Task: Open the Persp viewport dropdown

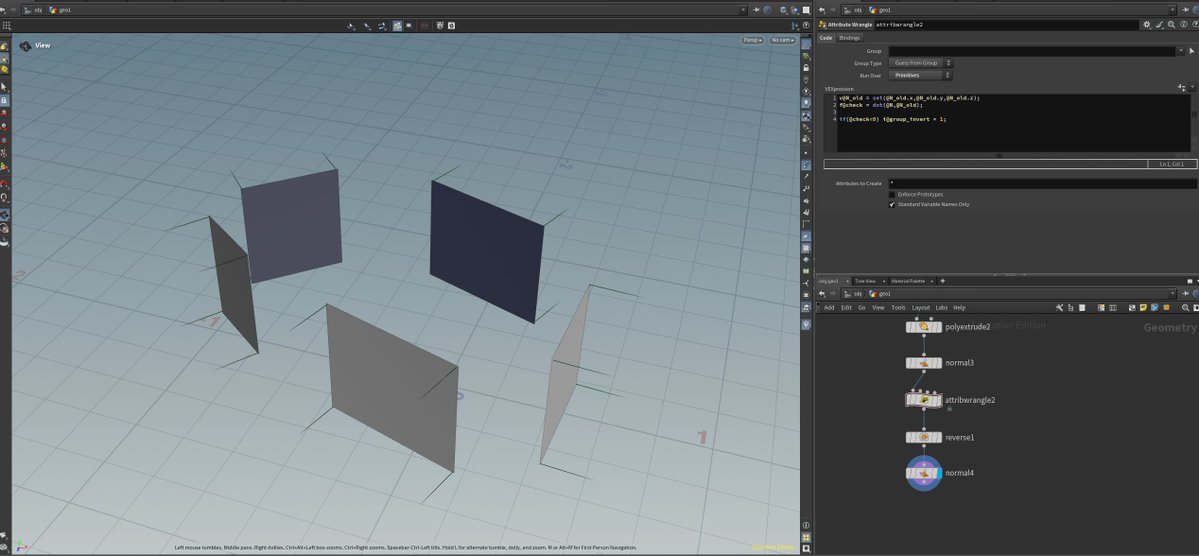Action: 752,40
